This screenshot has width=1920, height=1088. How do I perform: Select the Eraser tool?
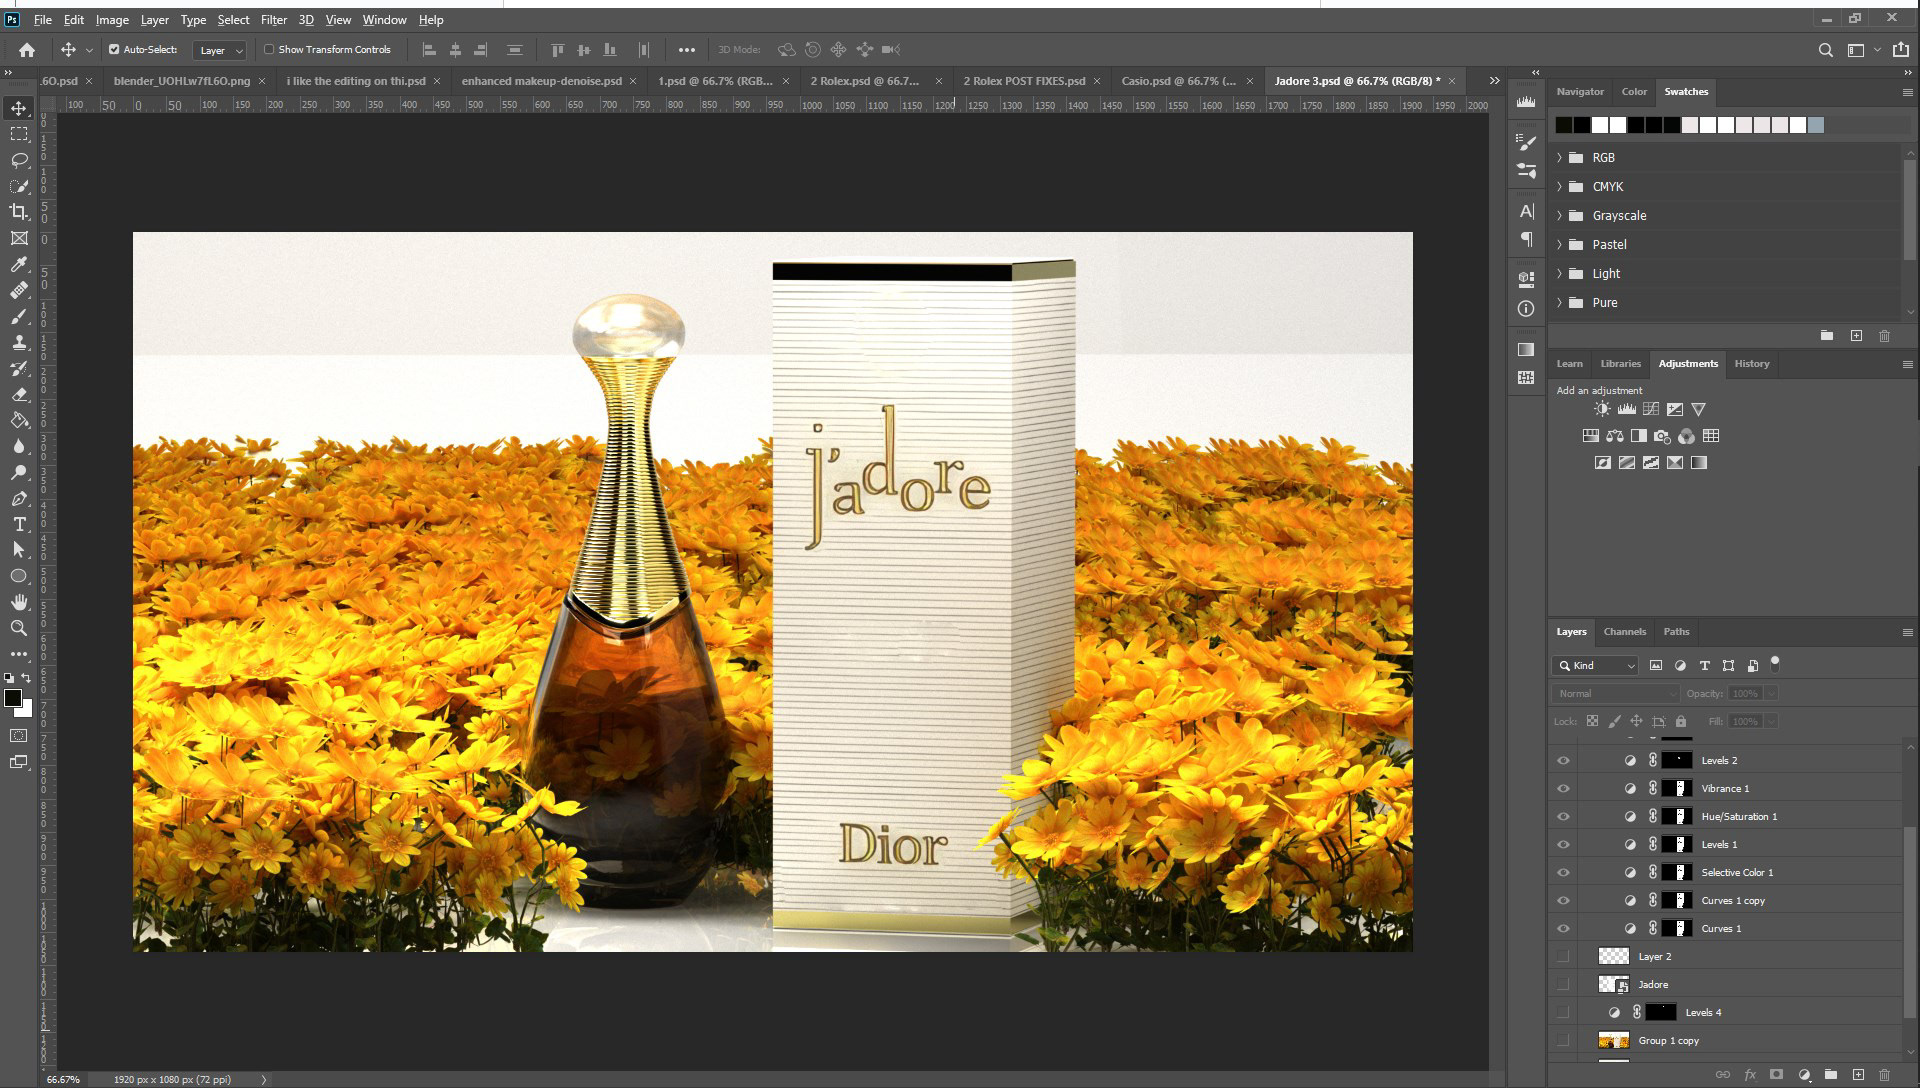(19, 394)
